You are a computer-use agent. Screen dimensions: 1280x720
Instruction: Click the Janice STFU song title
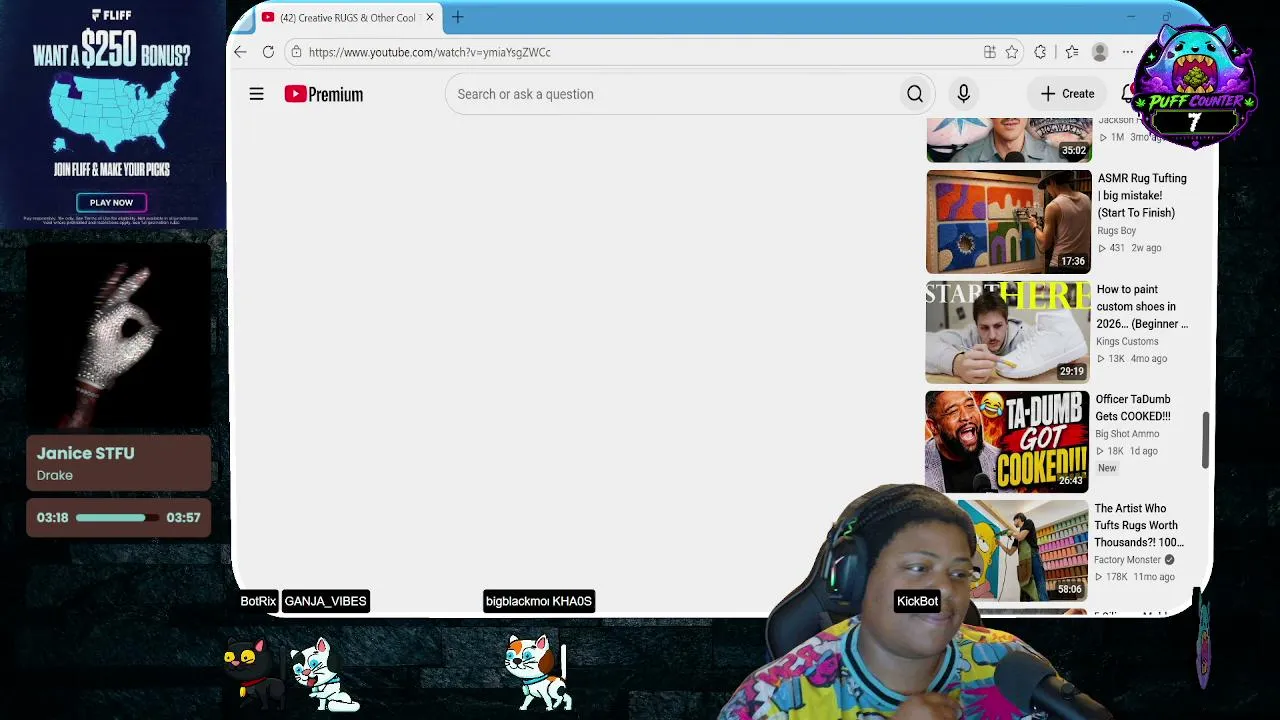85,453
